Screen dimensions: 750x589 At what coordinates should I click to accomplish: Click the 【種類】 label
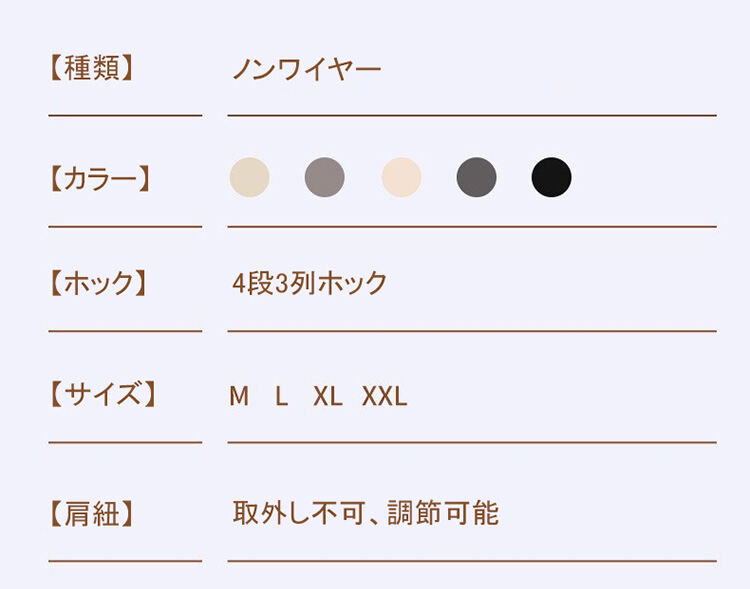point(91,68)
